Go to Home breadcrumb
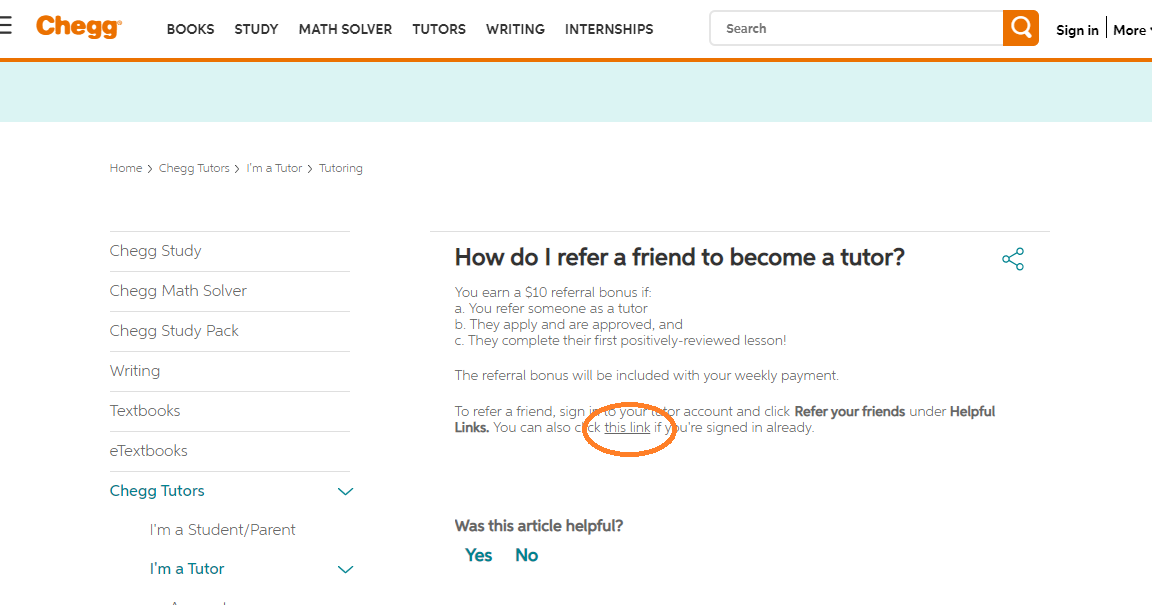Screen dimensions: 1152x605 coord(126,168)
